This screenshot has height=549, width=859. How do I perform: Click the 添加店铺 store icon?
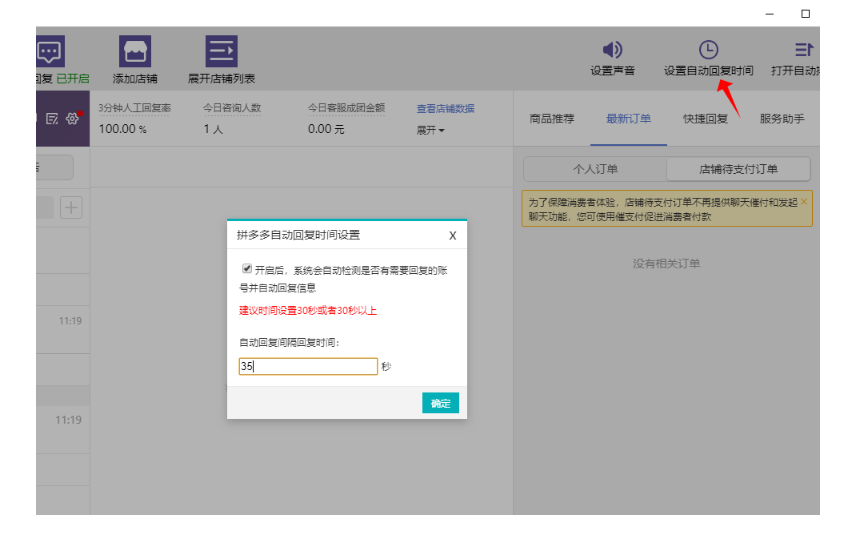pos(135,51)
